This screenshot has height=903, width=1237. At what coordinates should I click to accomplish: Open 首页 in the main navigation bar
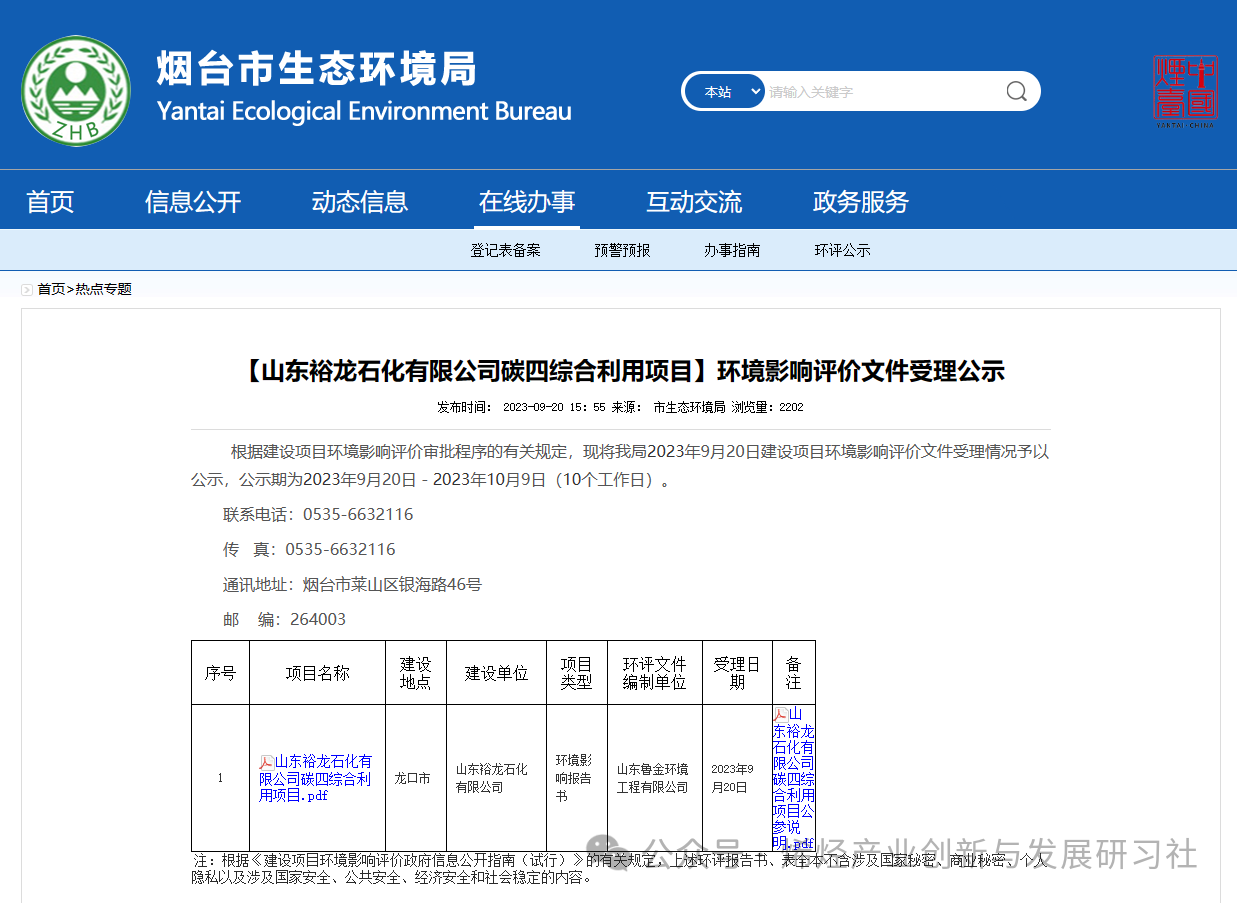(x=50, y=202)
